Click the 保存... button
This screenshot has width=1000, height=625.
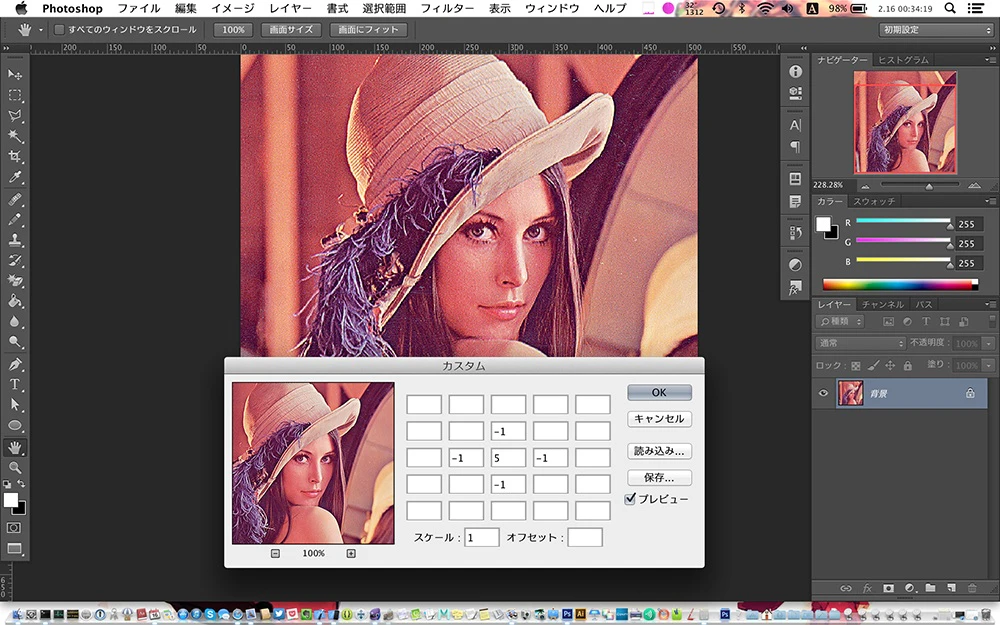(x=659, y=478)
